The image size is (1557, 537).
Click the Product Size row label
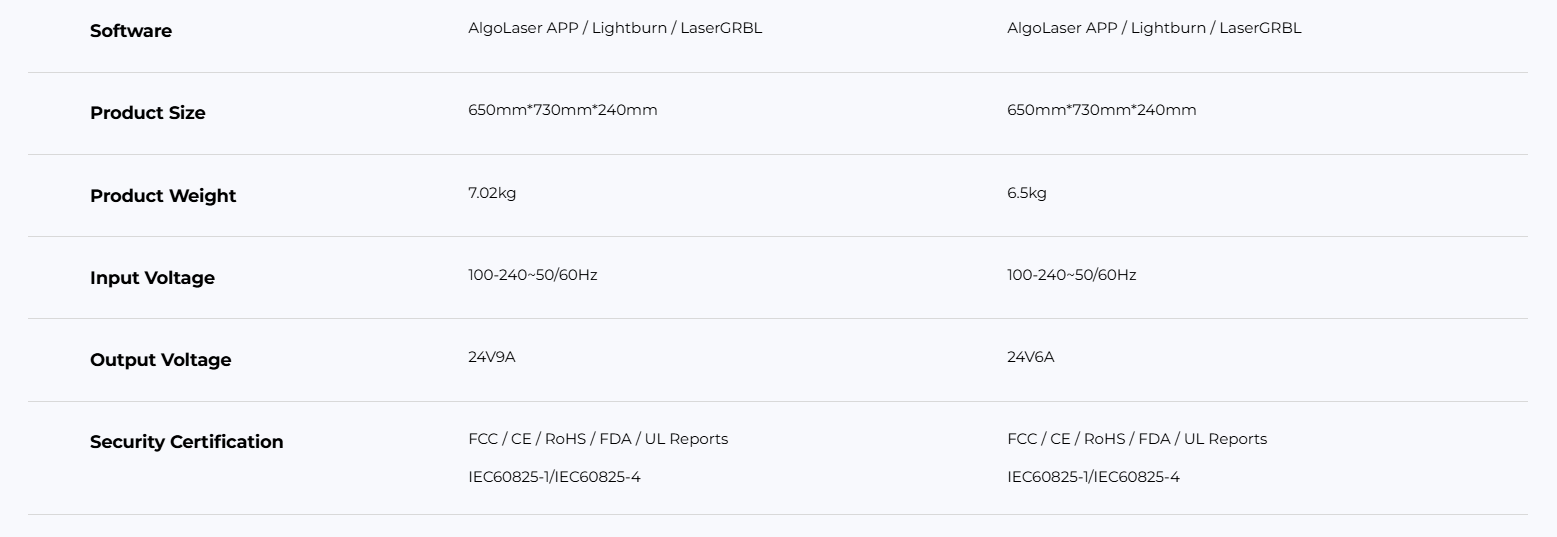147,113
